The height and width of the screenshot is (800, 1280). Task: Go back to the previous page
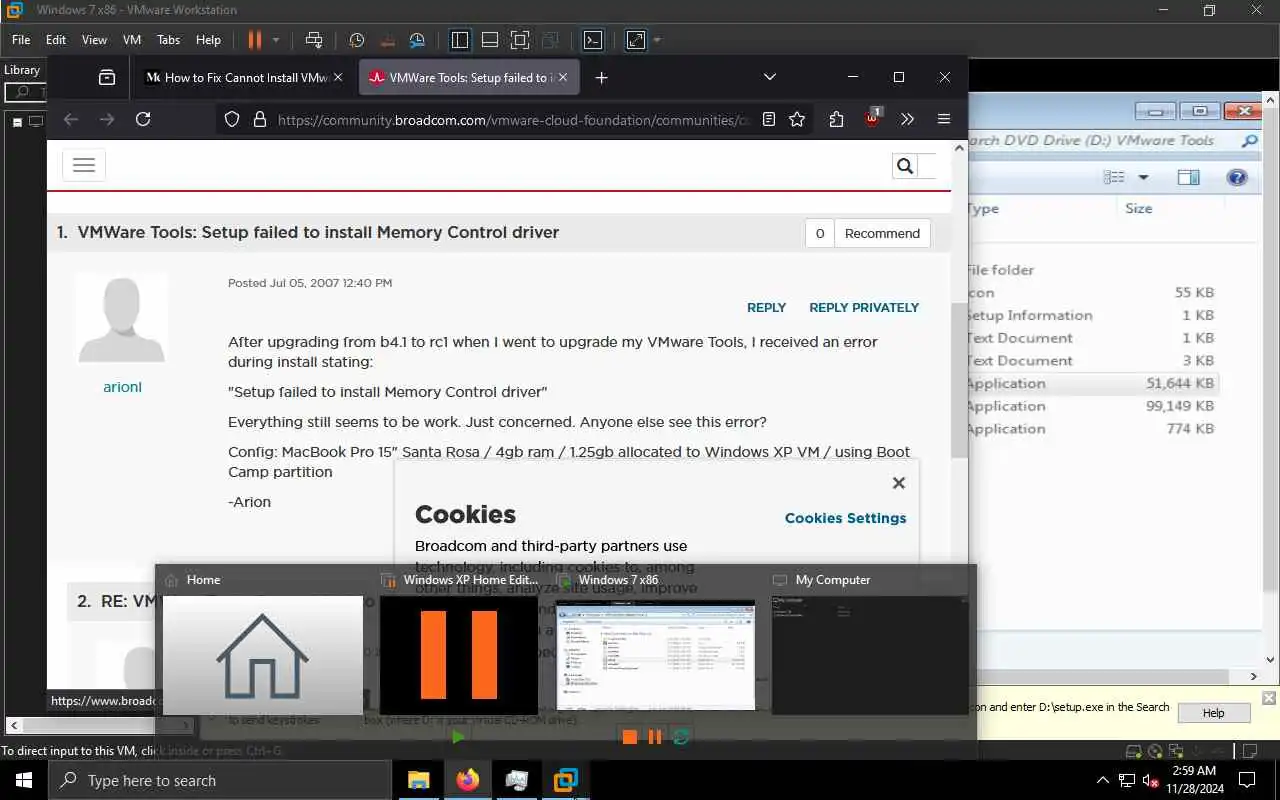70,119
